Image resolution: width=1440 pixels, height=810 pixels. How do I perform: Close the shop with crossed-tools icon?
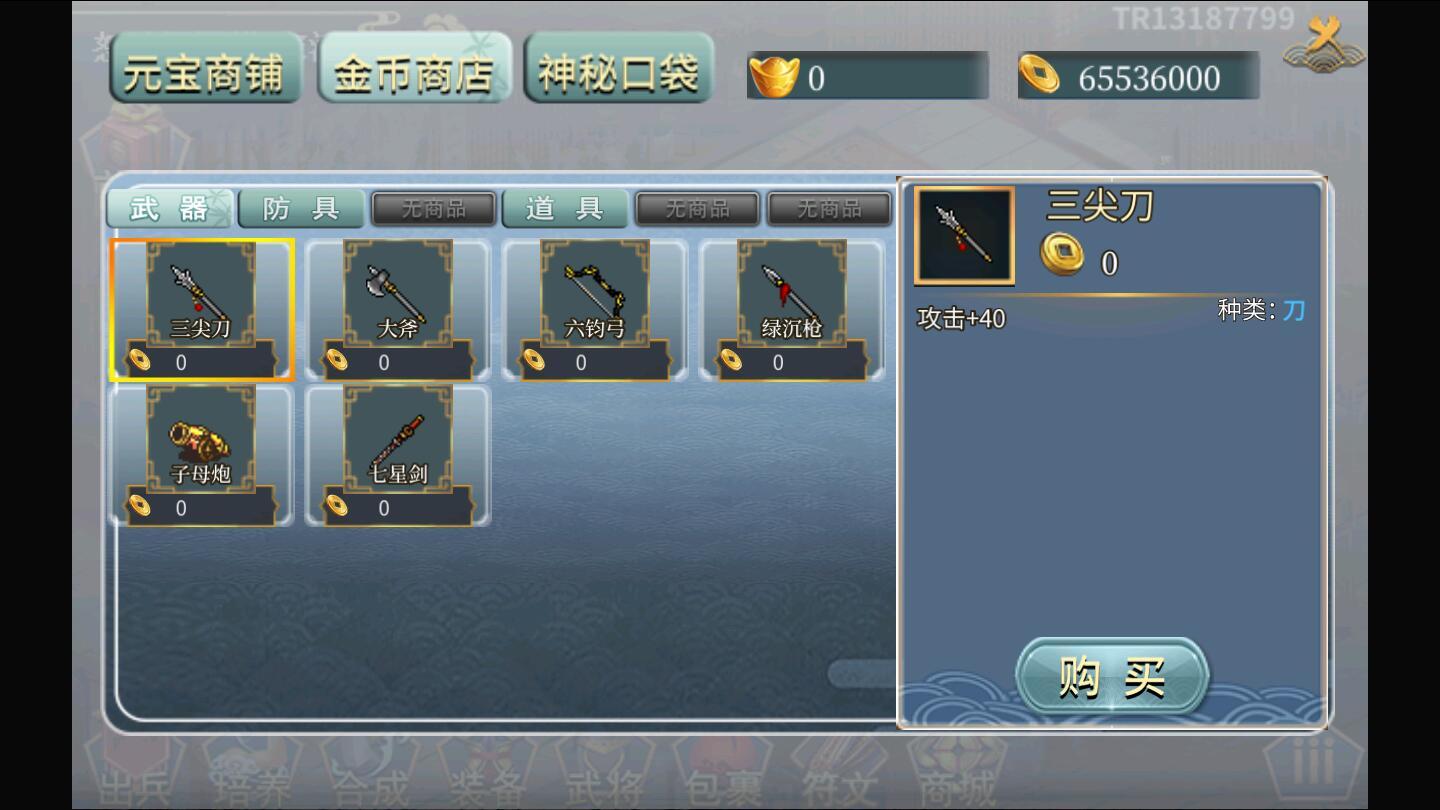coord(1325,45)
